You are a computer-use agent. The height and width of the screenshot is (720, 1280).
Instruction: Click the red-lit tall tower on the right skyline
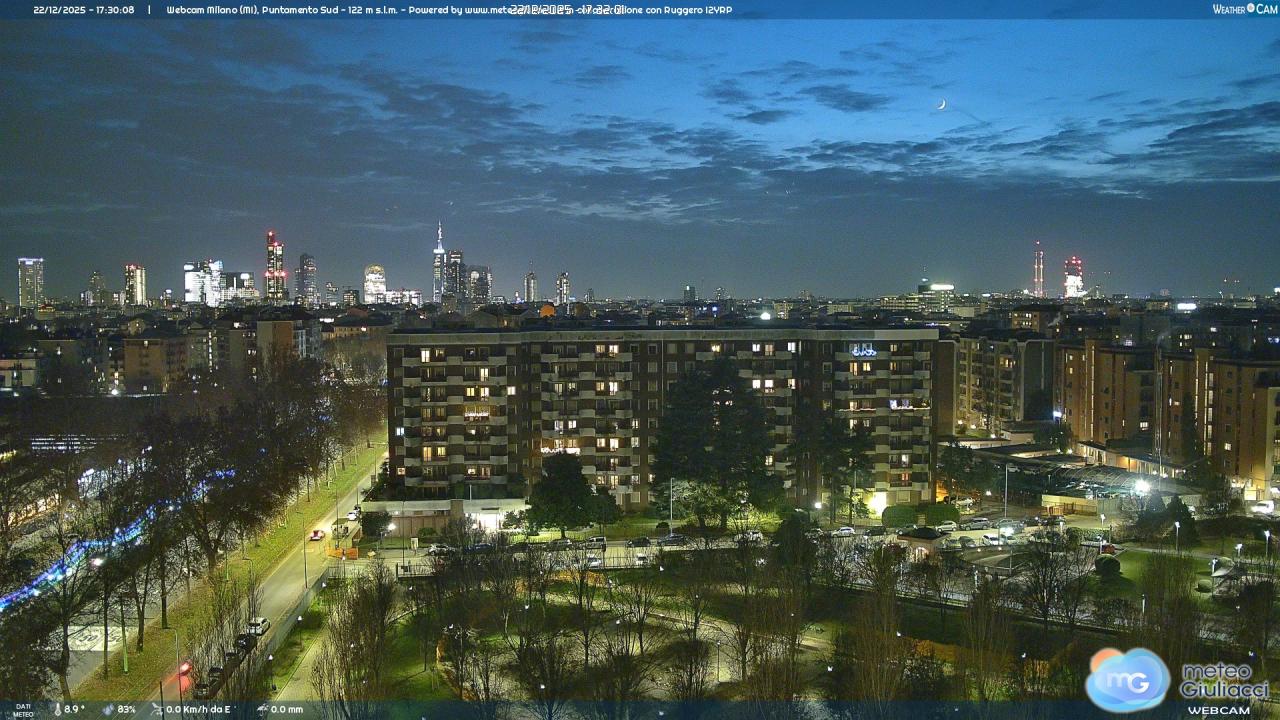tap(1038, 270)
